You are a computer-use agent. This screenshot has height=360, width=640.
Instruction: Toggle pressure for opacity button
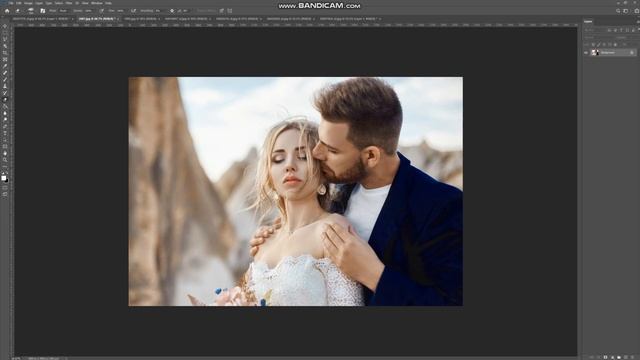click(102, 11)
